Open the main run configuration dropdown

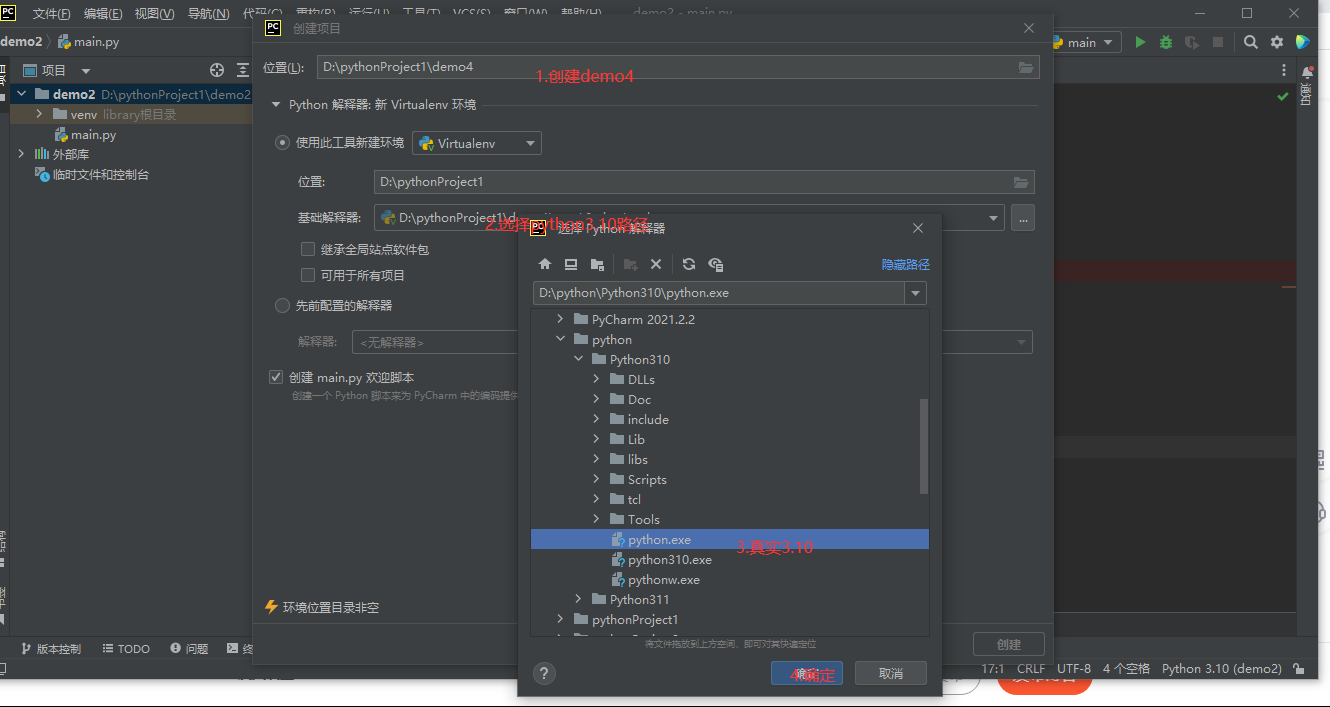coord(1085,42)
